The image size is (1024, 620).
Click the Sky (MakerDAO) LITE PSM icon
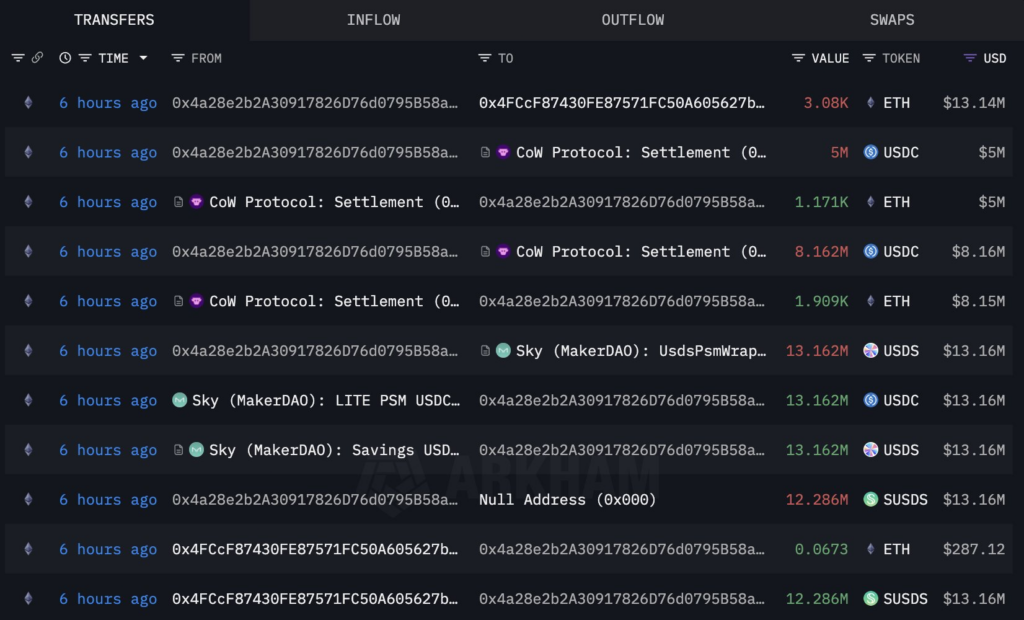(x=180, y=400)
